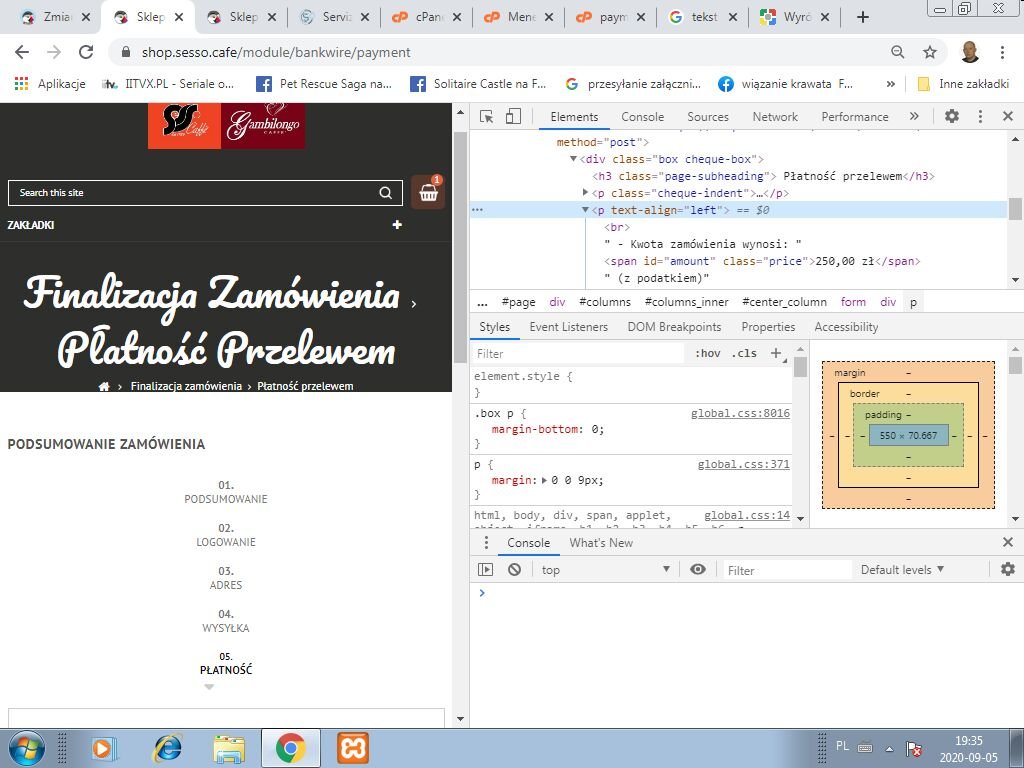Open the Event Listeners tab
This screenshot has height=768, width=1024.
click(x=568, y=327)
